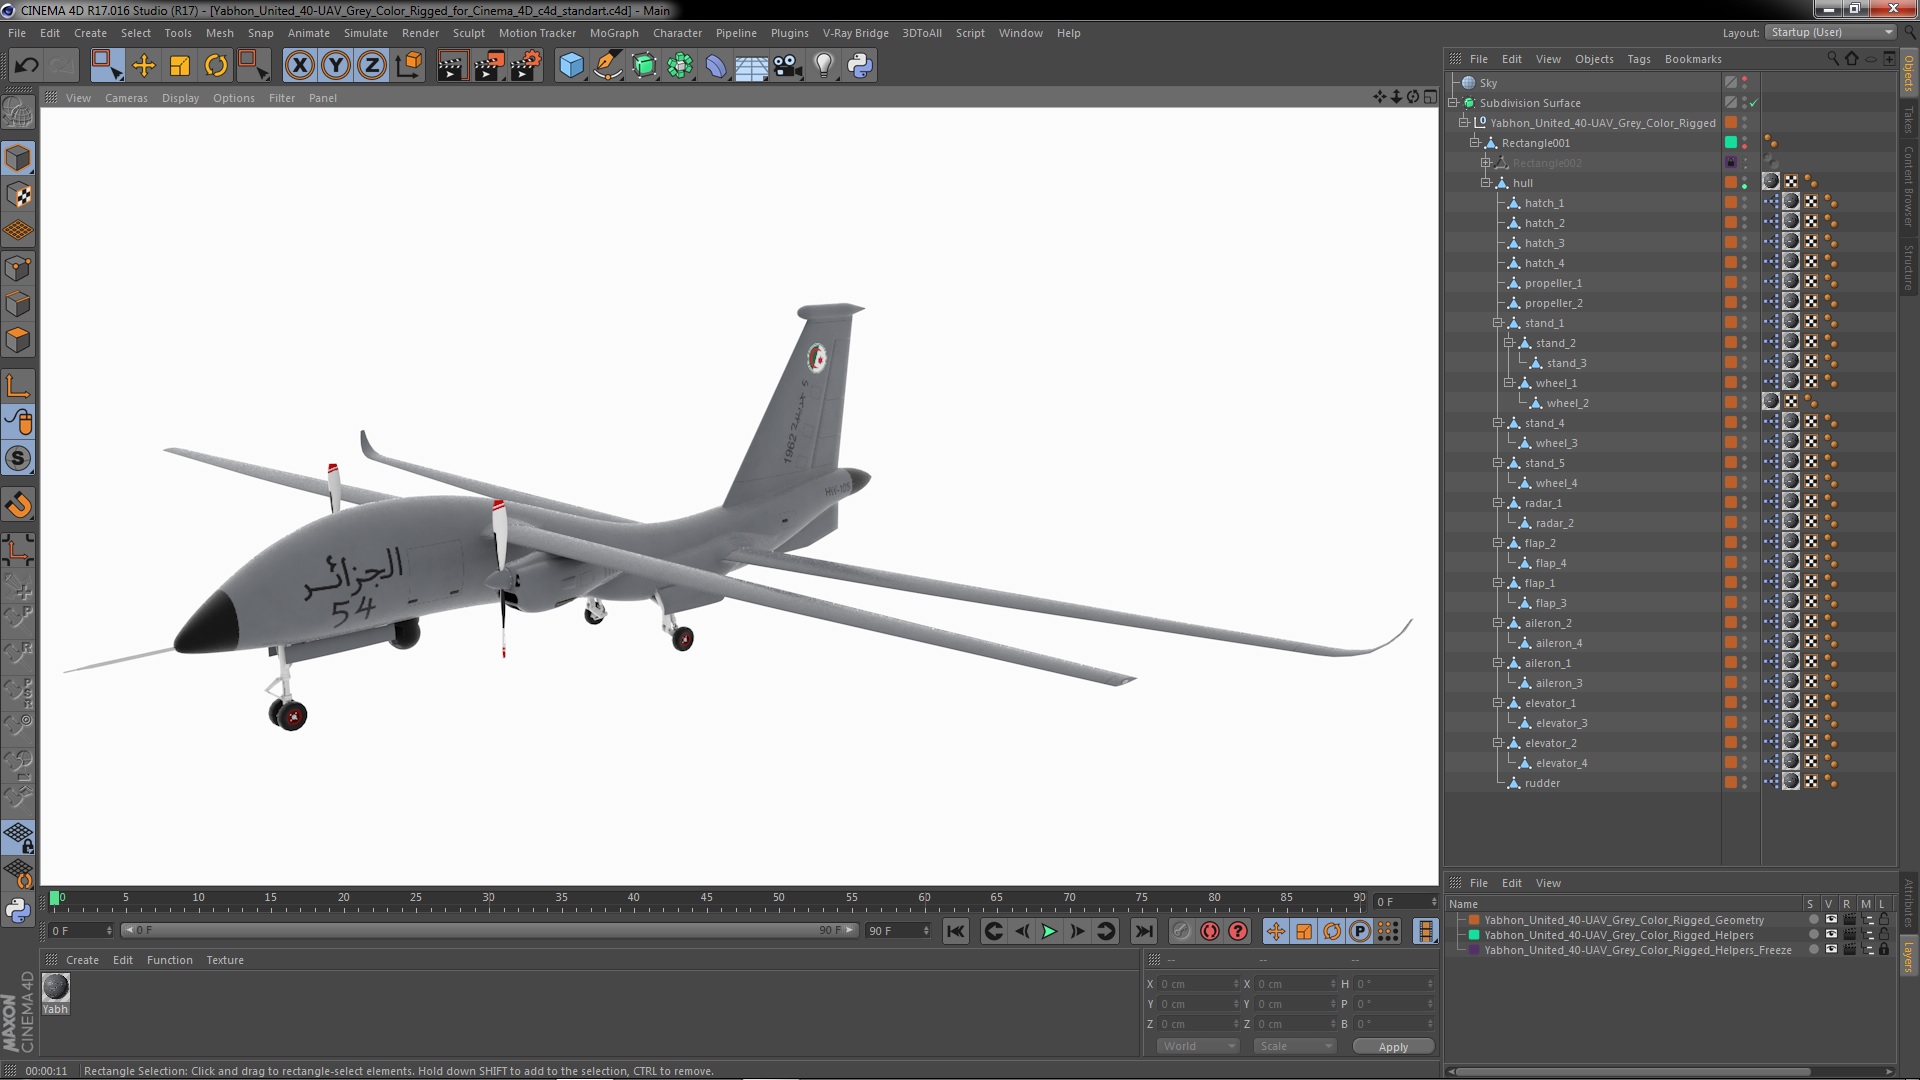The width and height of the screenshot is (1920, 1080).
Task: Click Render View clapperboard icon
Action: point(451,66)
